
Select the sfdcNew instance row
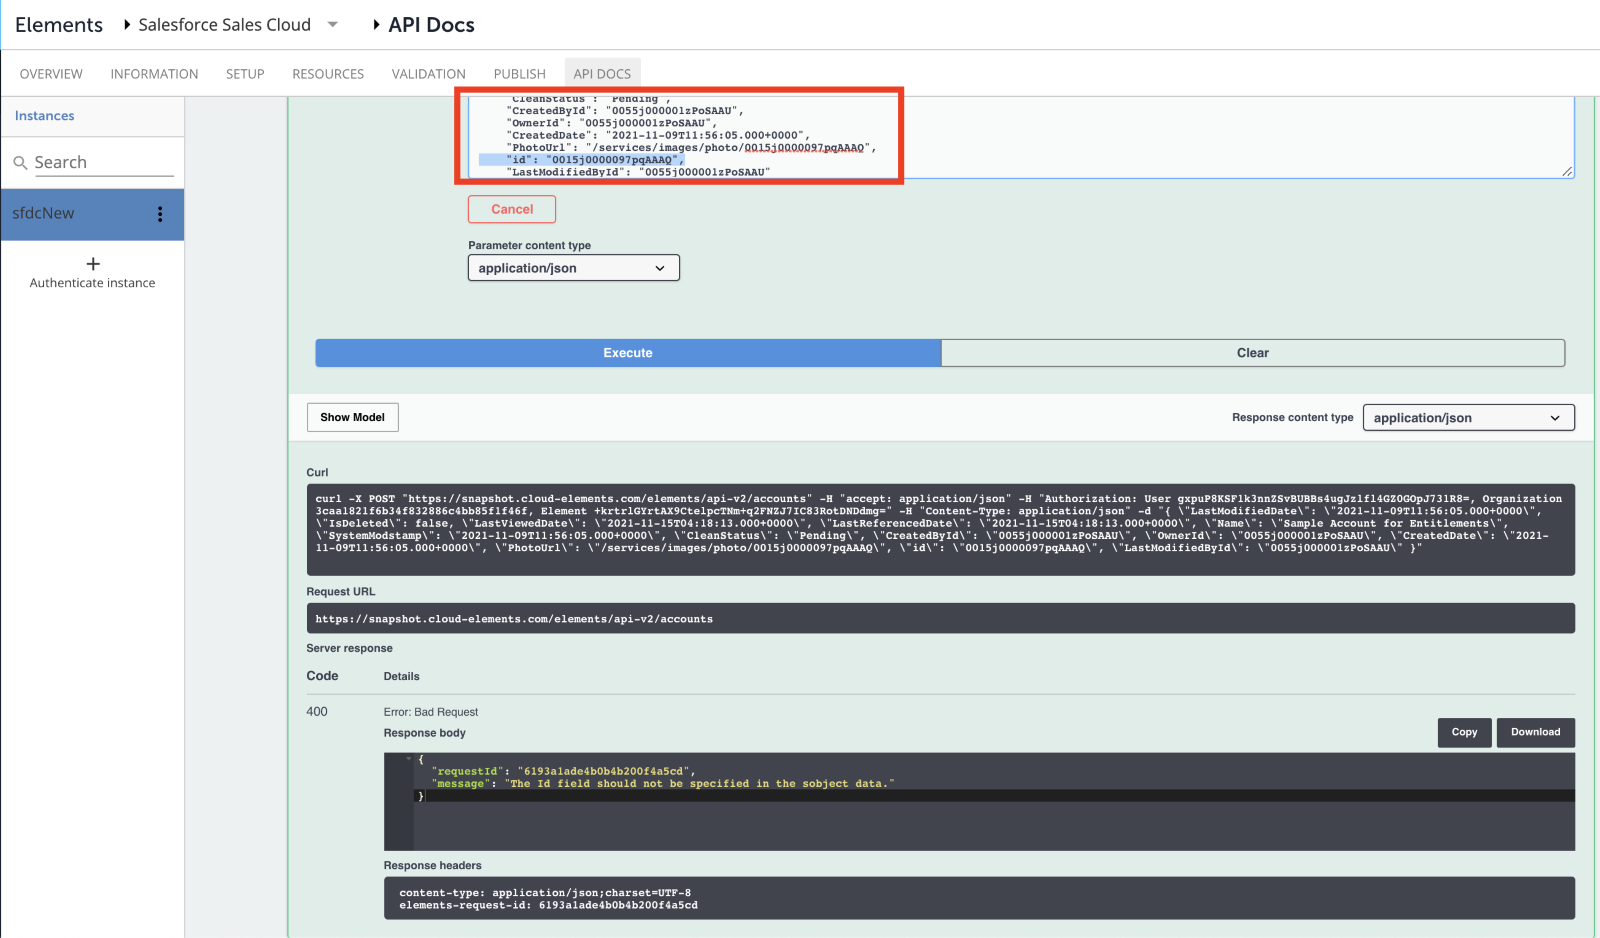92,214
